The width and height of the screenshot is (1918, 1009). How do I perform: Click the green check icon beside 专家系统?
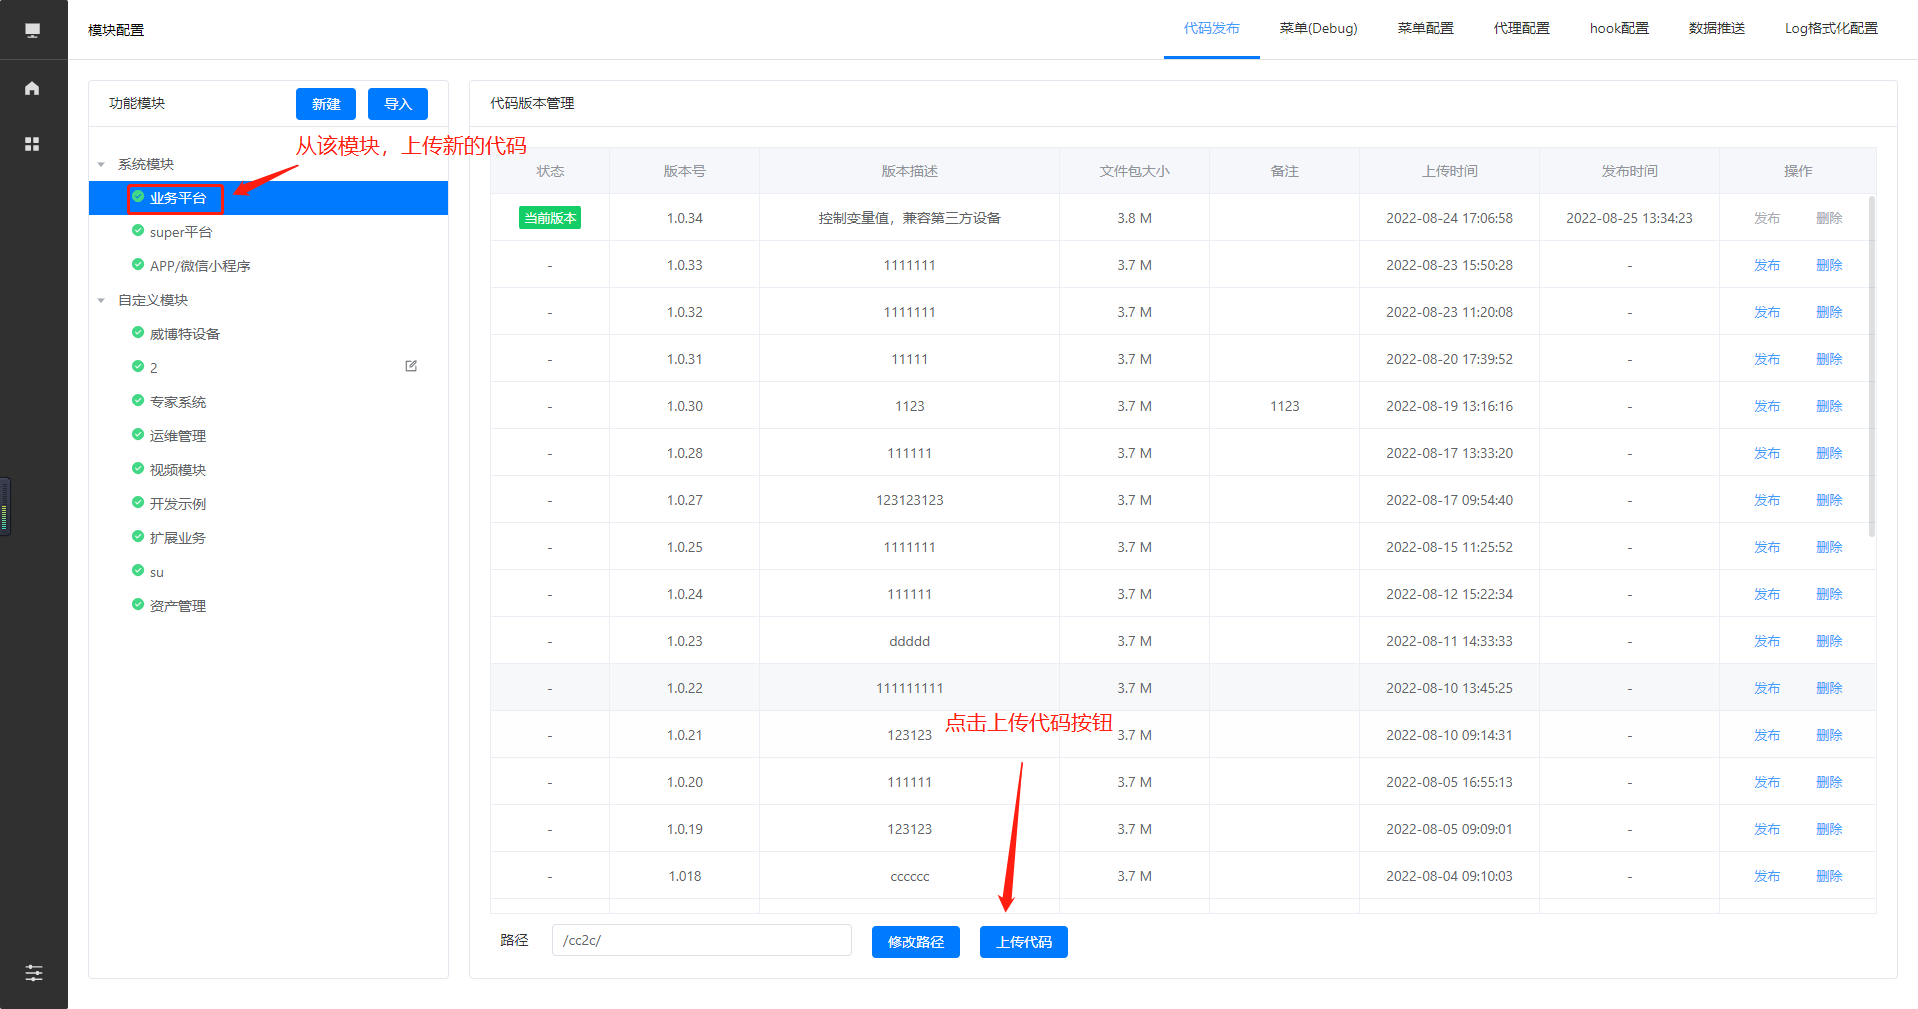click(x=138, y=401)
